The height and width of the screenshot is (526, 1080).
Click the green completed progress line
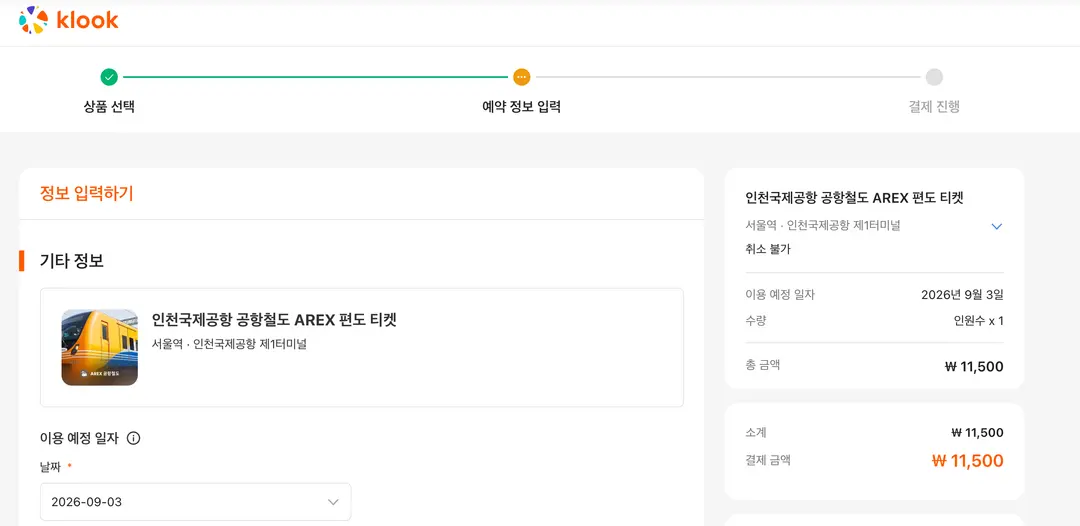point(315,77)
